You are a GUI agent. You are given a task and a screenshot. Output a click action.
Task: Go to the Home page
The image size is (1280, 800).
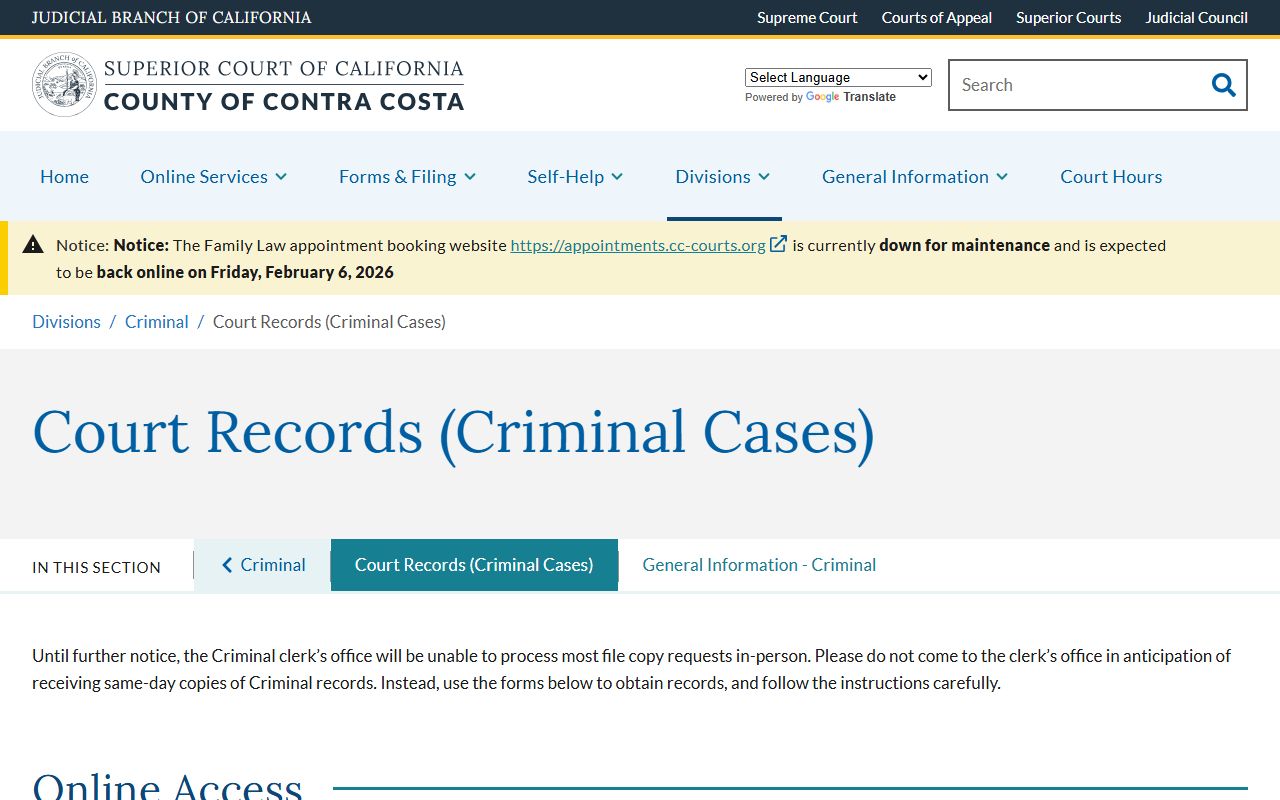[x=64, y=176]
